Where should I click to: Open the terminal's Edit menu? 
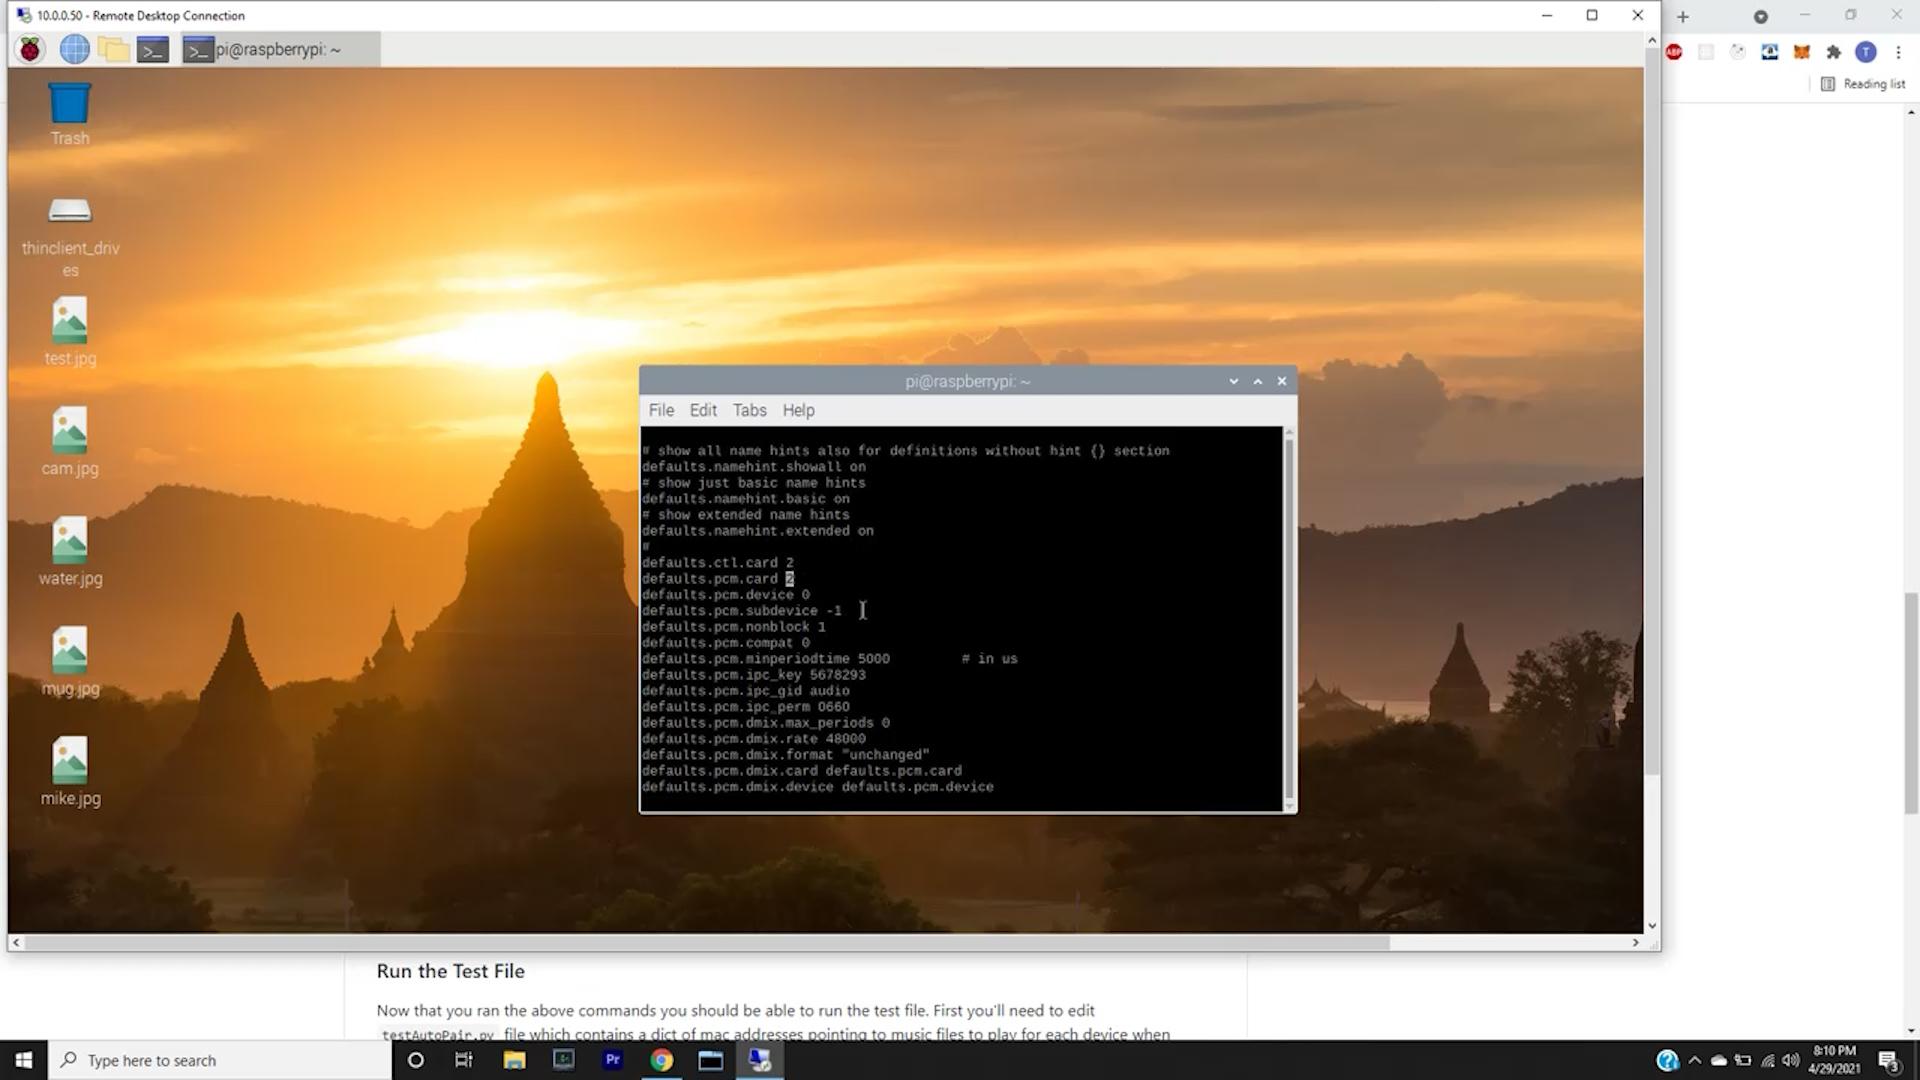tap(703, 410)
